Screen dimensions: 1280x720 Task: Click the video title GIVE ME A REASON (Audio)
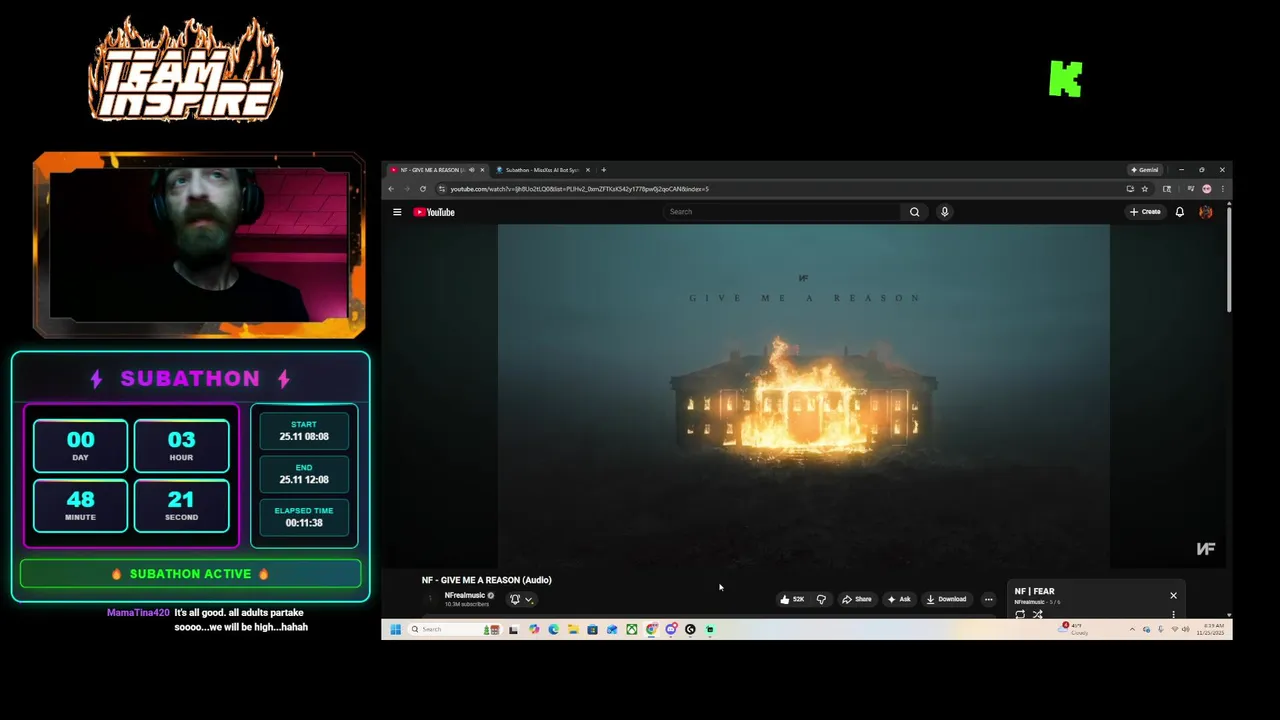pyautogui.click(x=486, y=580)
